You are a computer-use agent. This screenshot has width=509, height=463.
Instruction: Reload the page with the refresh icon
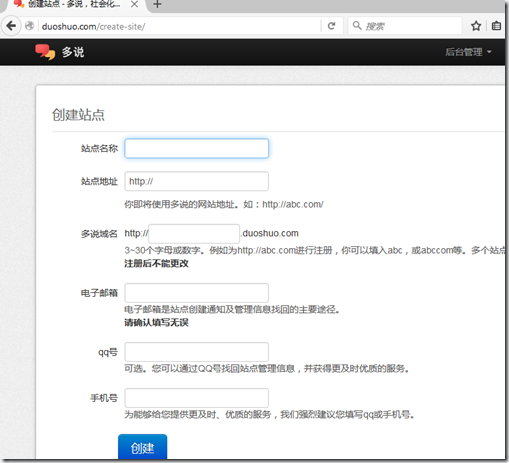click(331, 26)
